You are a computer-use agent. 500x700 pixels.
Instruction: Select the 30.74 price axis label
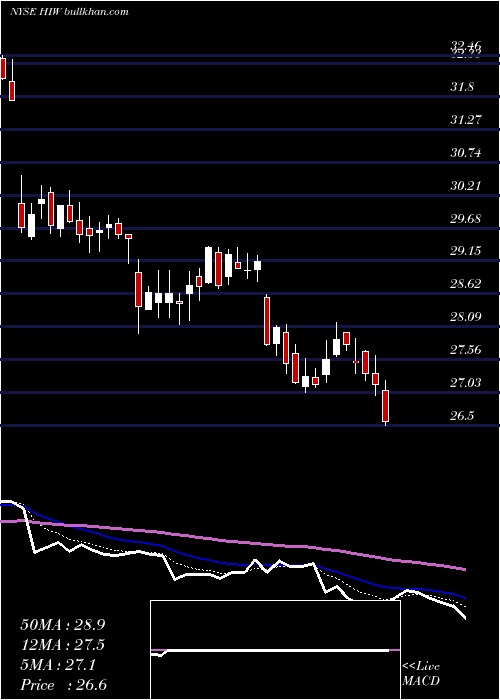466,153
